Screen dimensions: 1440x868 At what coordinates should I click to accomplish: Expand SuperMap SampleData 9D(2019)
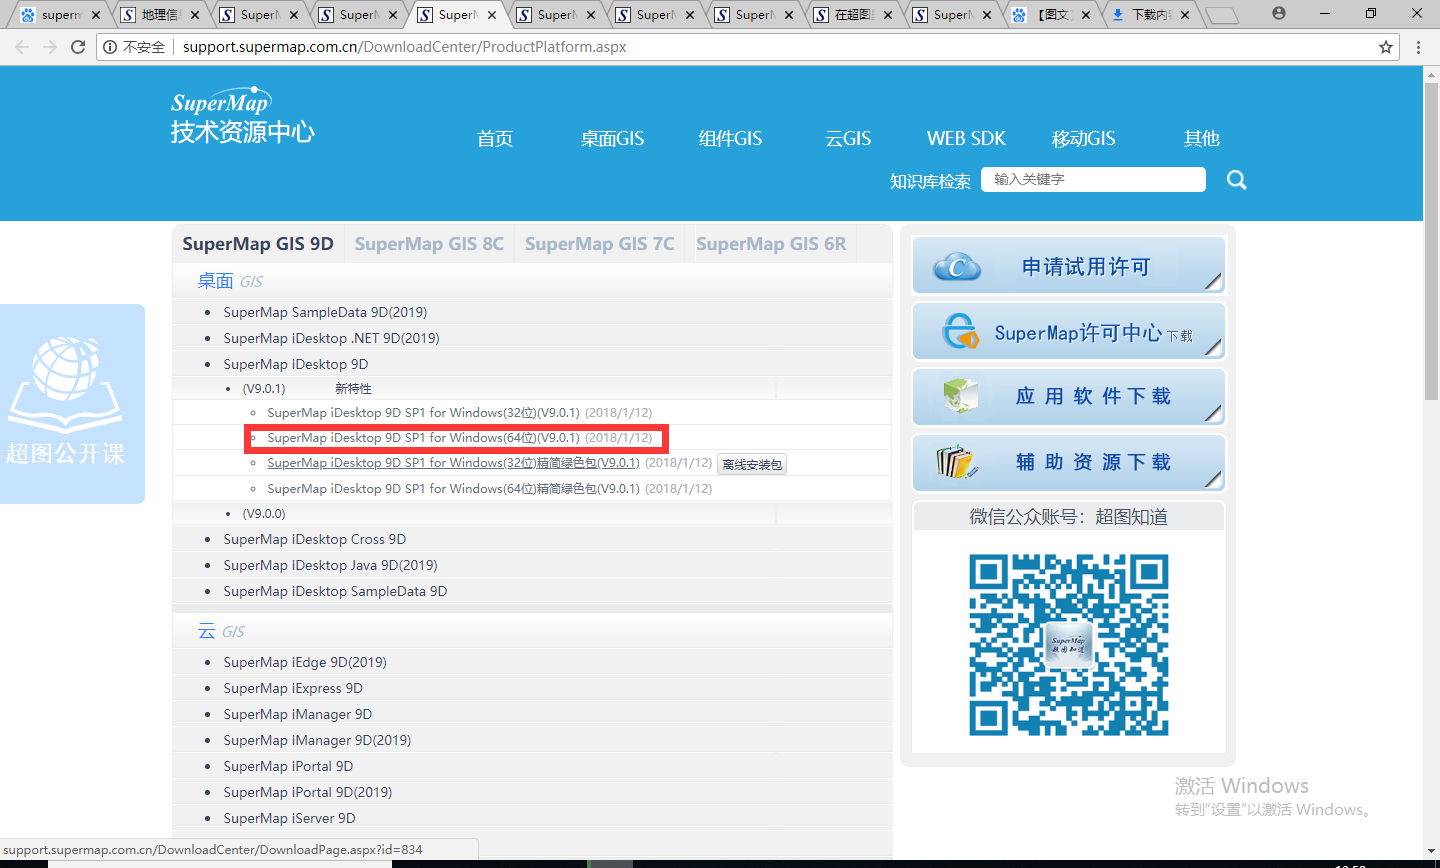325,312
